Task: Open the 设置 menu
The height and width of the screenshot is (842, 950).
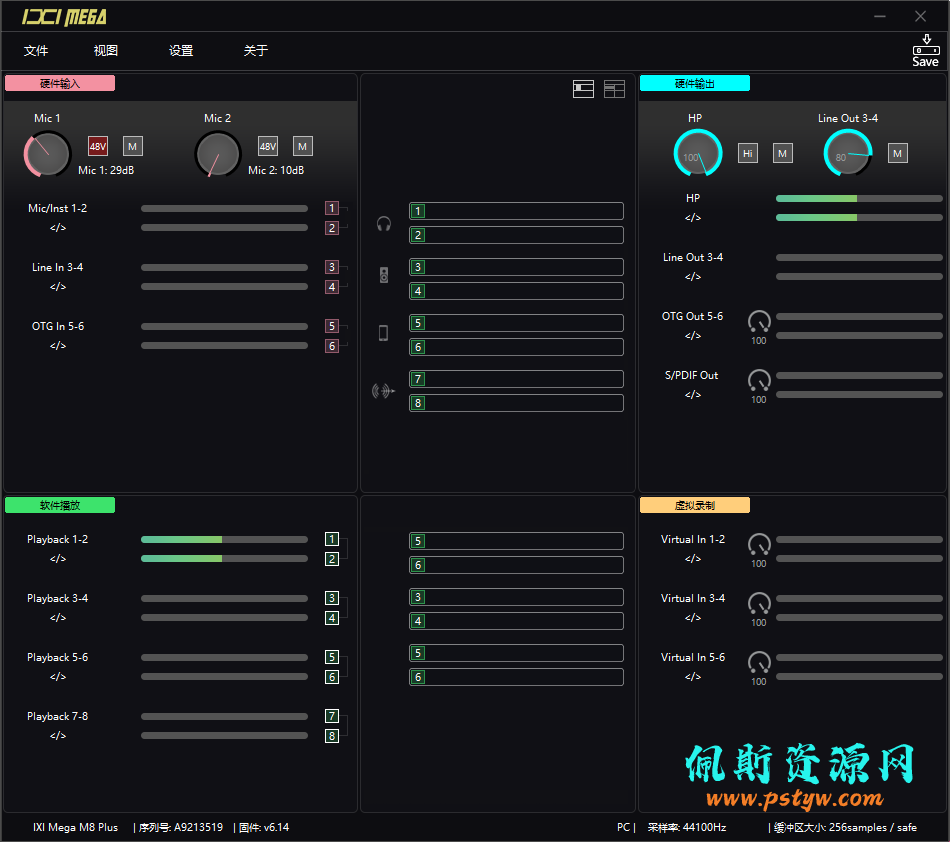Action: point(181,51)
